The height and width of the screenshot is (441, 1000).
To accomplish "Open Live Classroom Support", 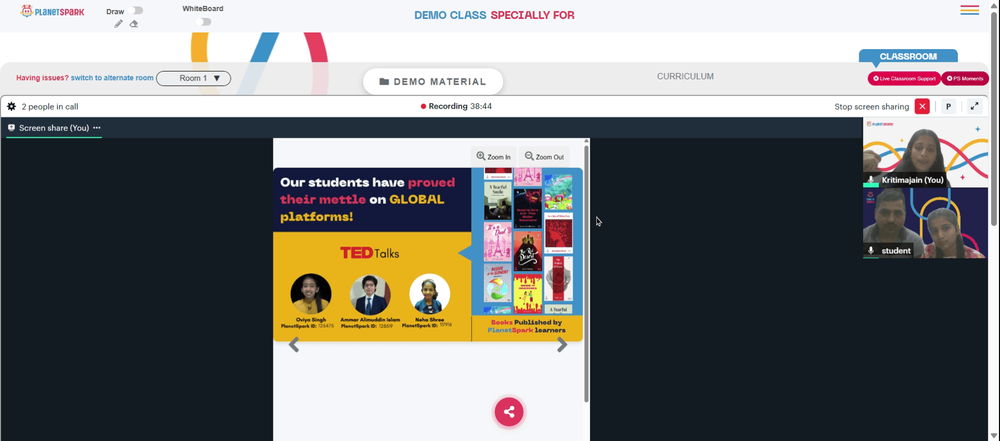I will tap(904, 78).
